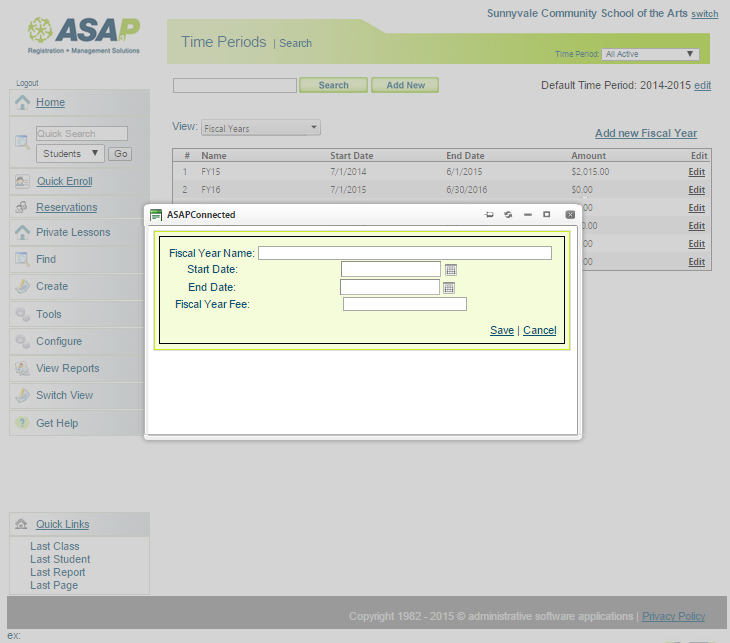Open the Students quick search dropdown

70,154
